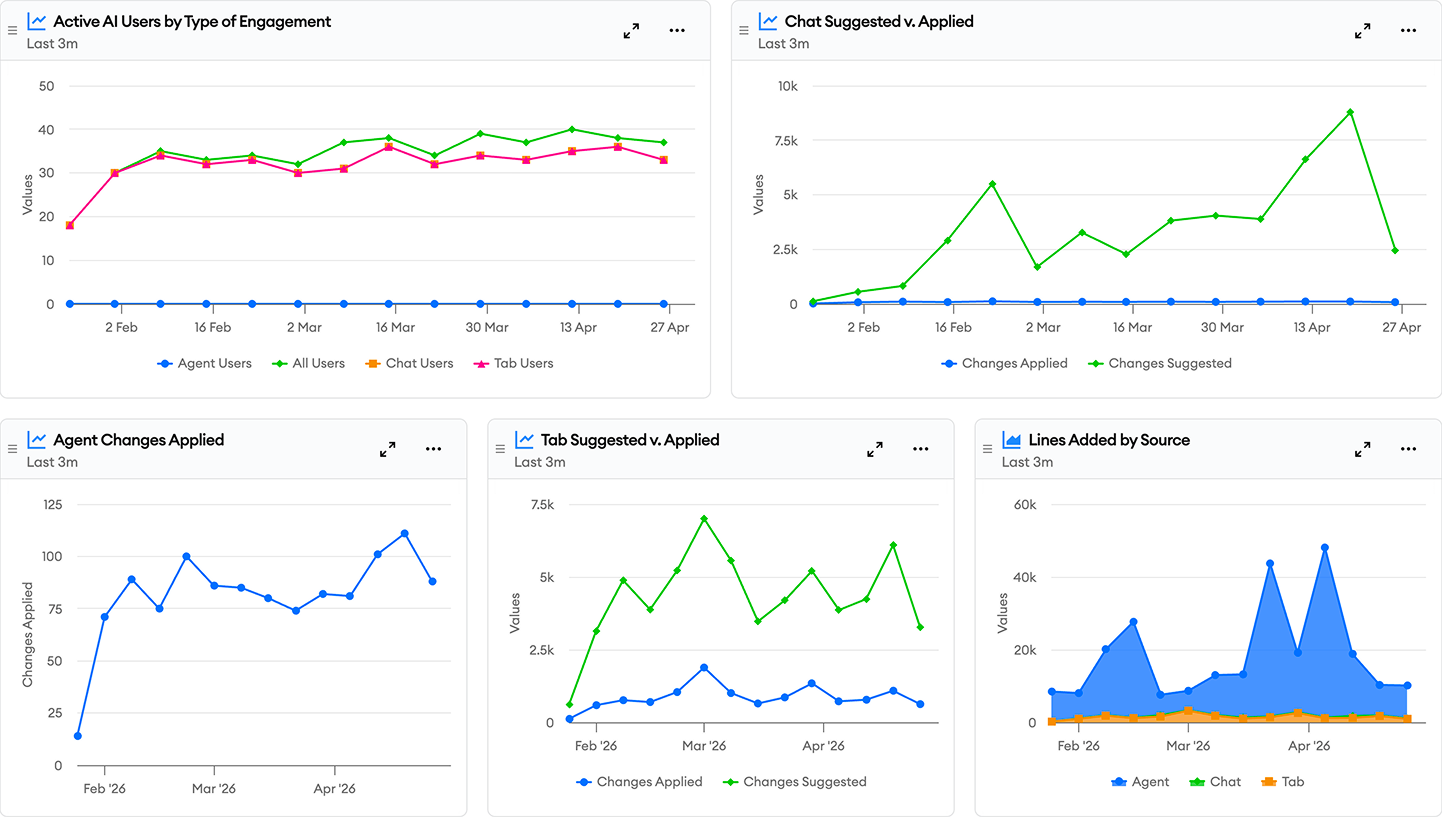Click the Agent lines peak point near Apr '26

point(1325,548)
